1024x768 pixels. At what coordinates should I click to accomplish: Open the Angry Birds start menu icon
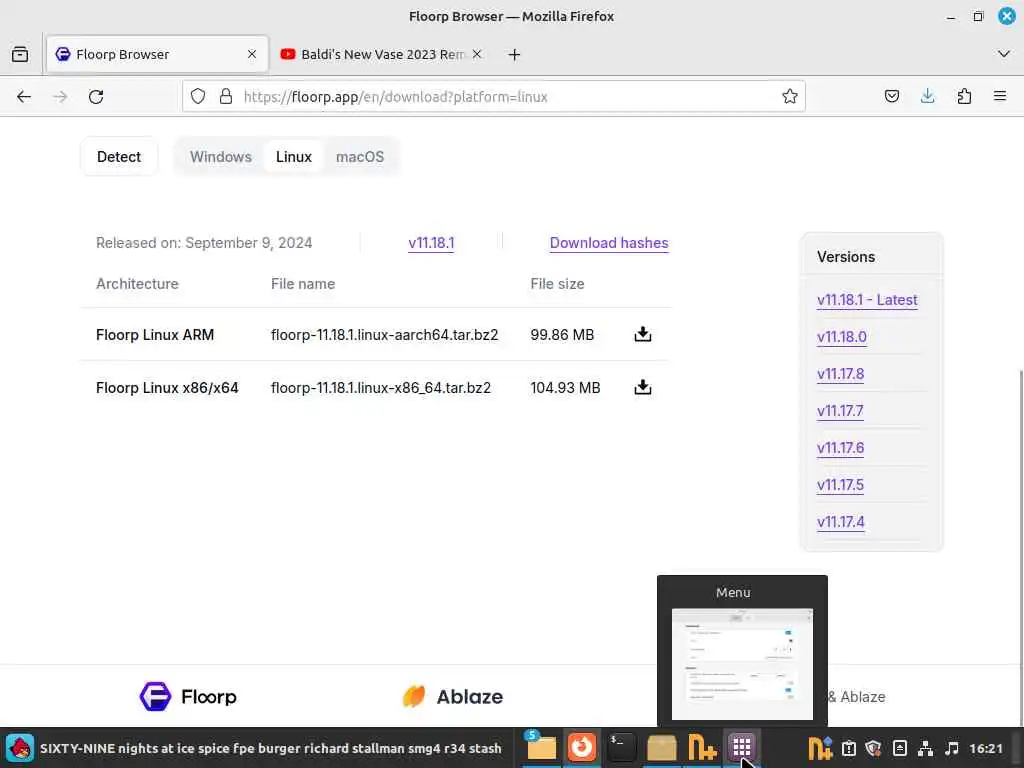[20, 748]
